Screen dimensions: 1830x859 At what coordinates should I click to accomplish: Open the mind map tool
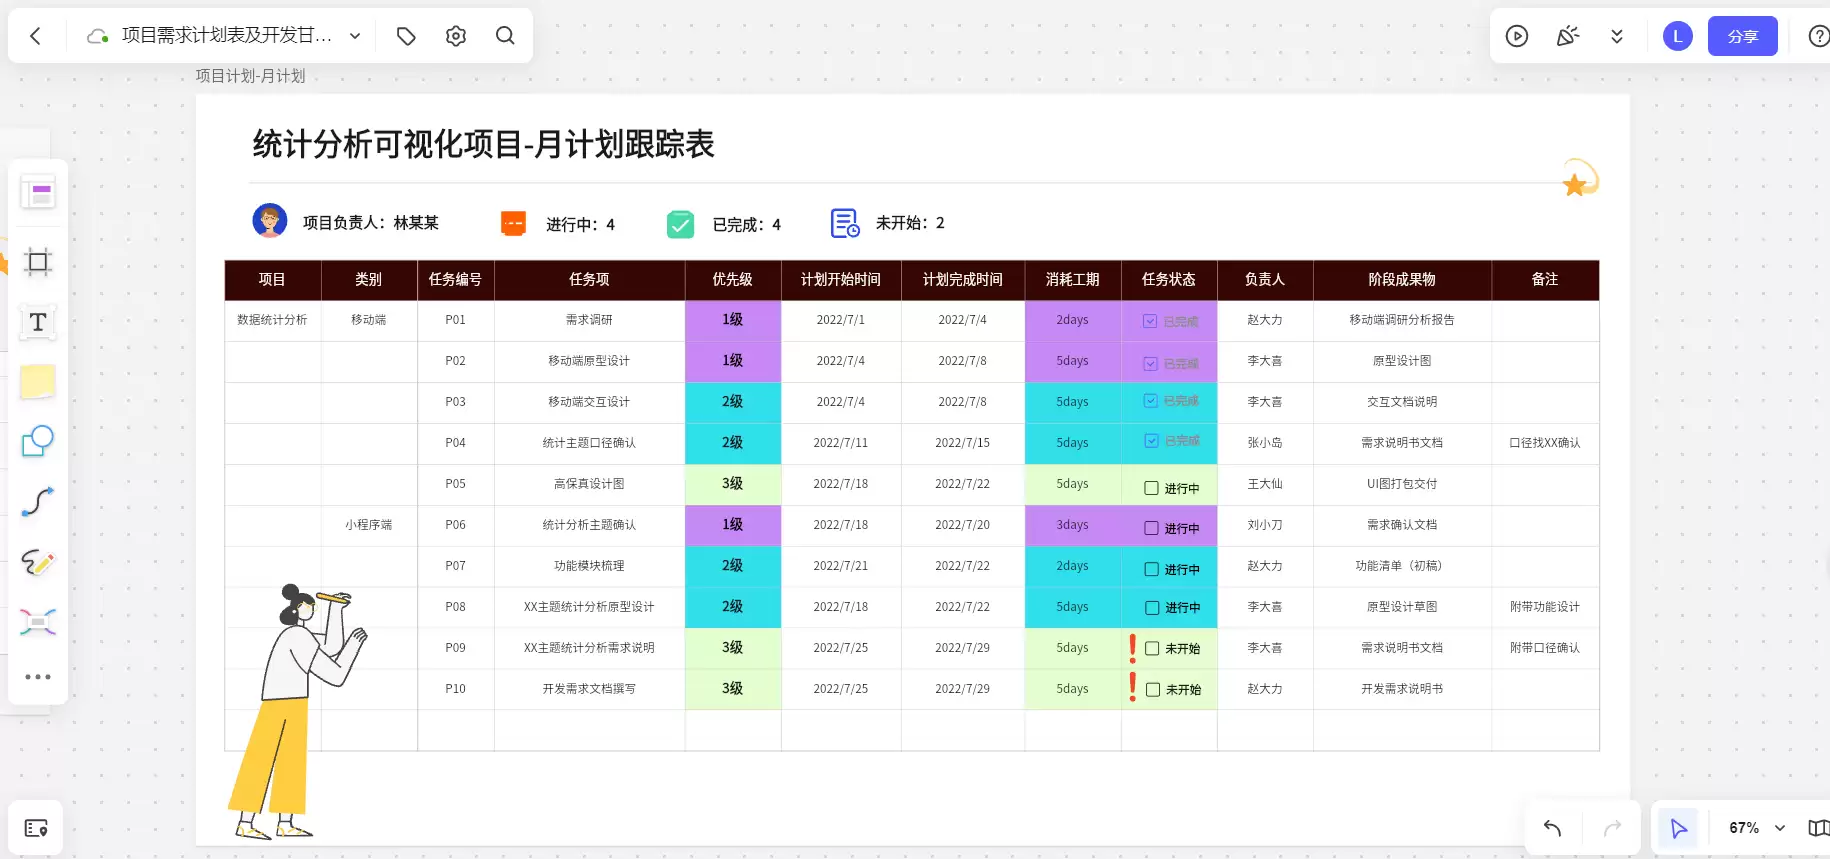coord(38,622)
